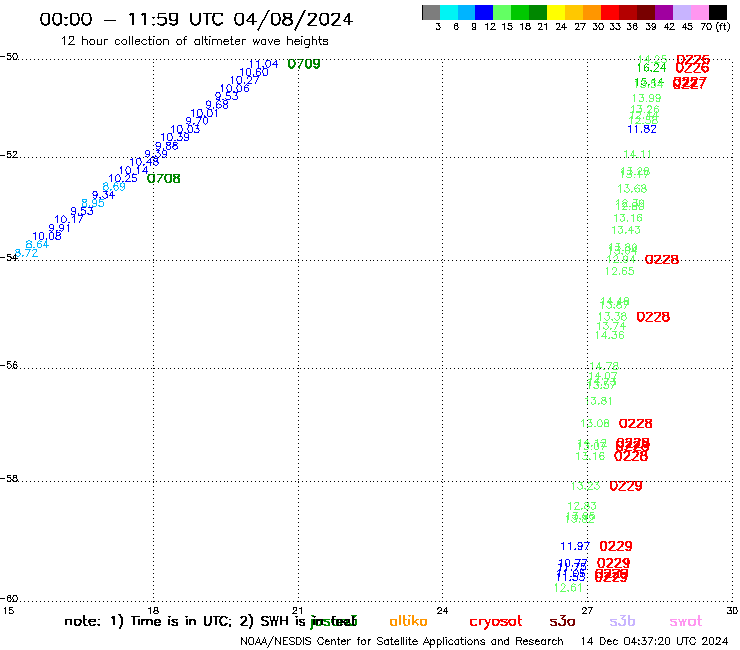Screen dimensions: 740x650
Task: Click the blue '11.82' reading
Action: [x=642, y=129]
